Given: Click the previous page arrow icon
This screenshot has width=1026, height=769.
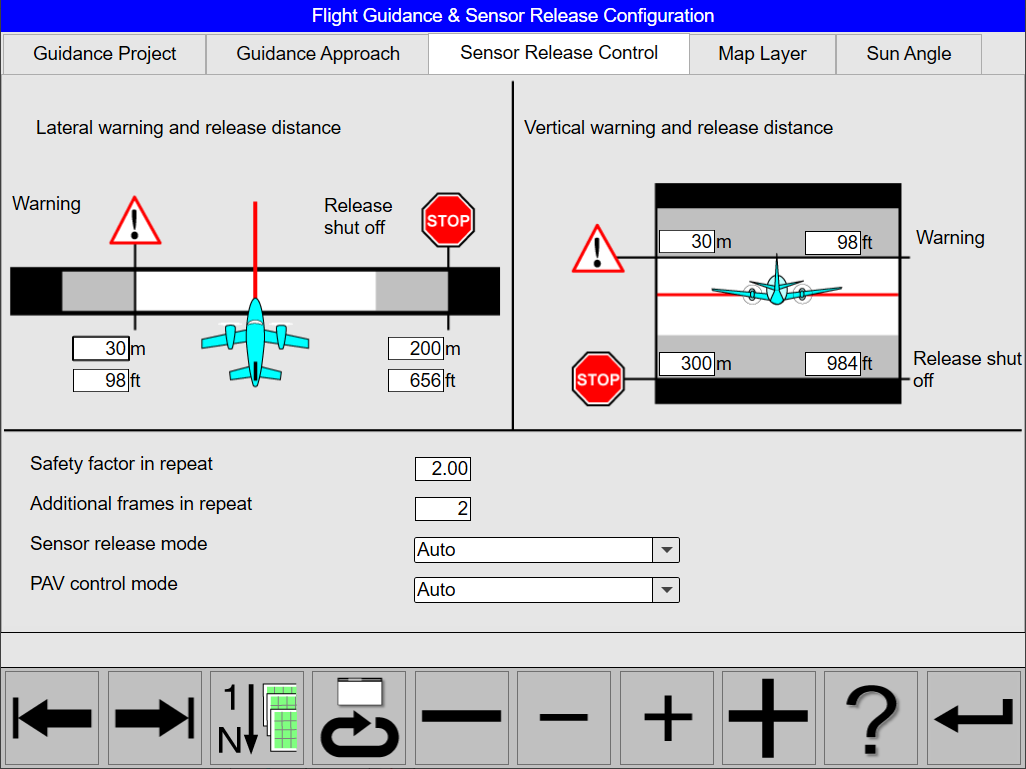Looking at the screenshot, I should [51, 718].
